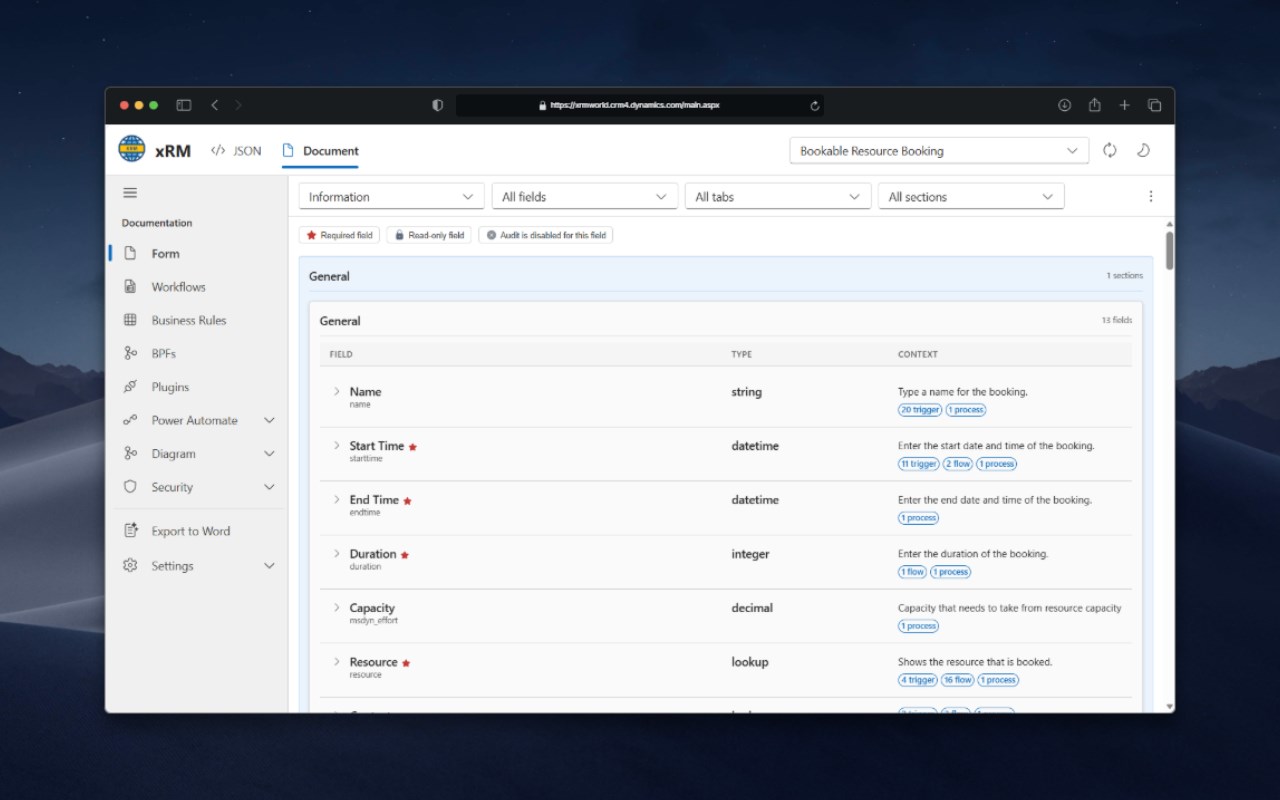Open the browser downloads icon
Screen dimensions: 1280x800
(1065, 105)
